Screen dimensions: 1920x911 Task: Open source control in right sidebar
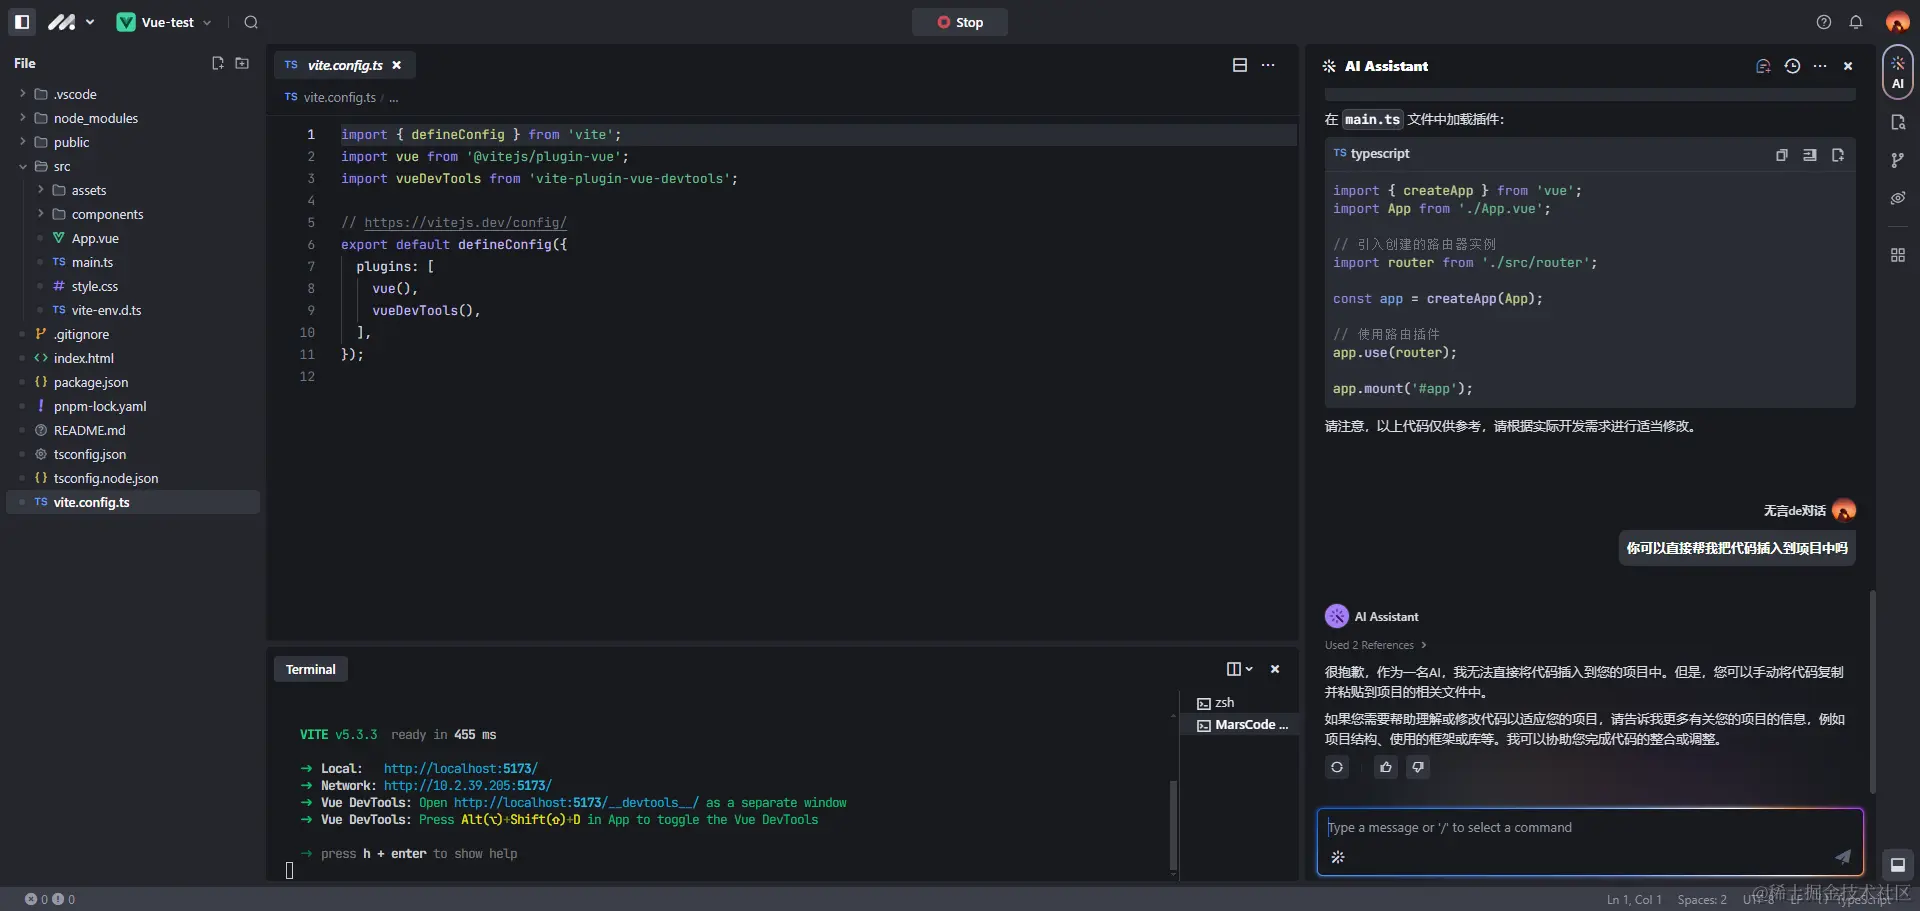1898,160
